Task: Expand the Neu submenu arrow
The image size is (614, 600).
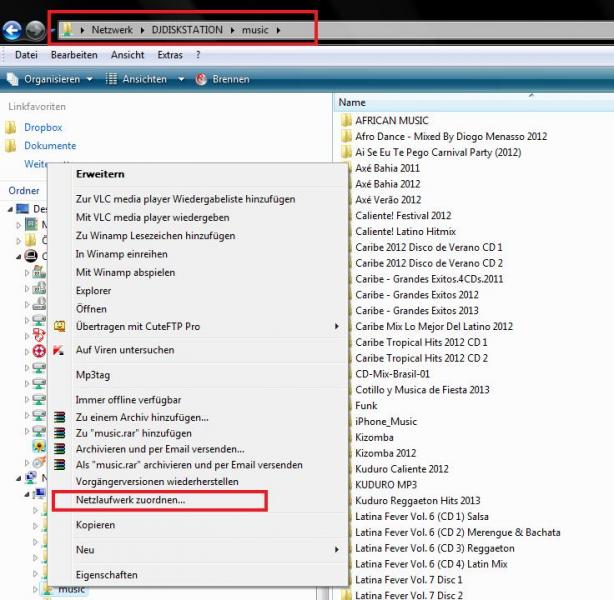Action: [337, 550]
